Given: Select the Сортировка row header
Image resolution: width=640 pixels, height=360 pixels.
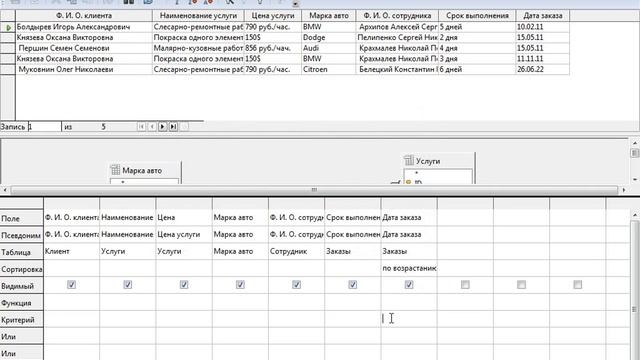Looking at the screenshot, I should tap(22, 269).
